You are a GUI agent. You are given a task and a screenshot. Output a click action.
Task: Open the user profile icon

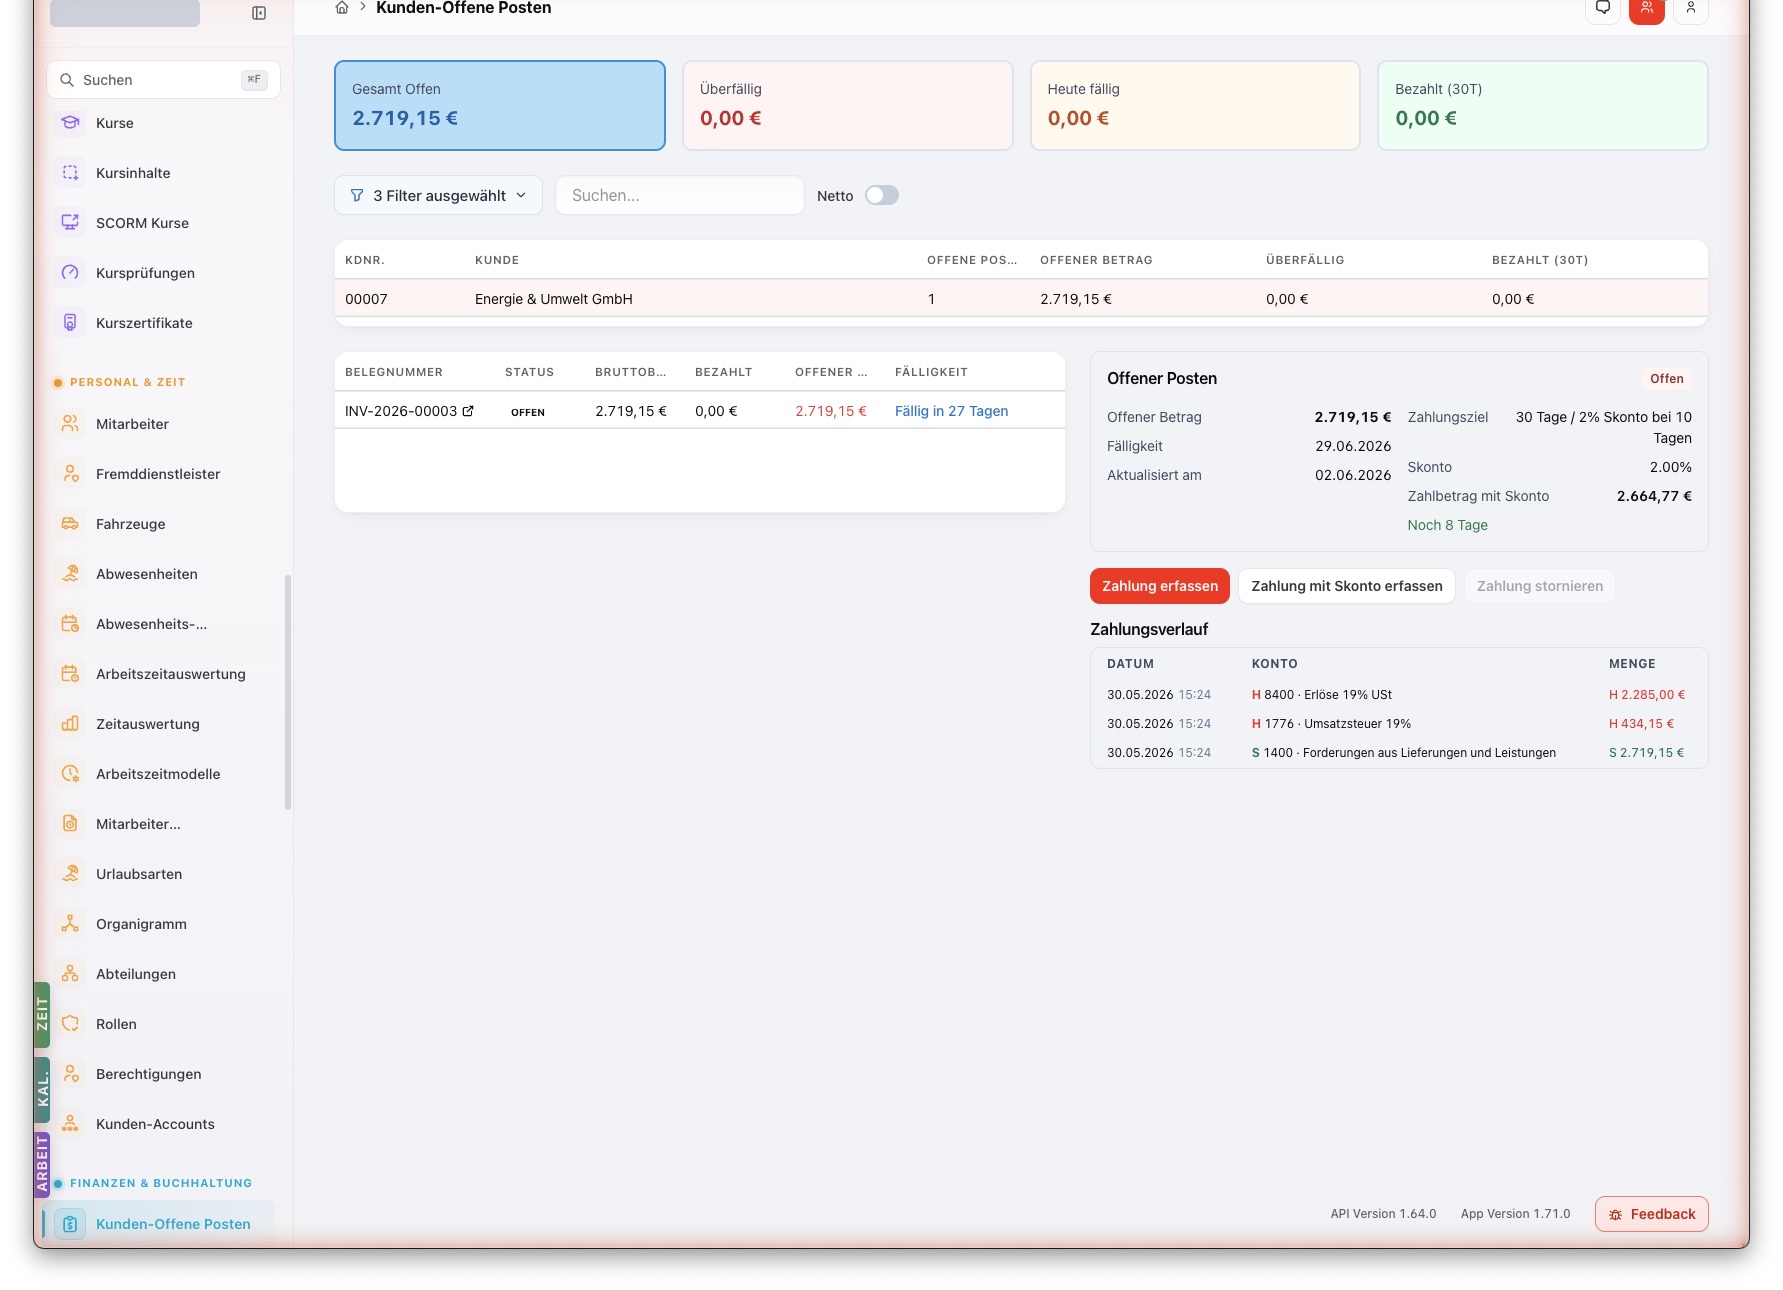1691,9
